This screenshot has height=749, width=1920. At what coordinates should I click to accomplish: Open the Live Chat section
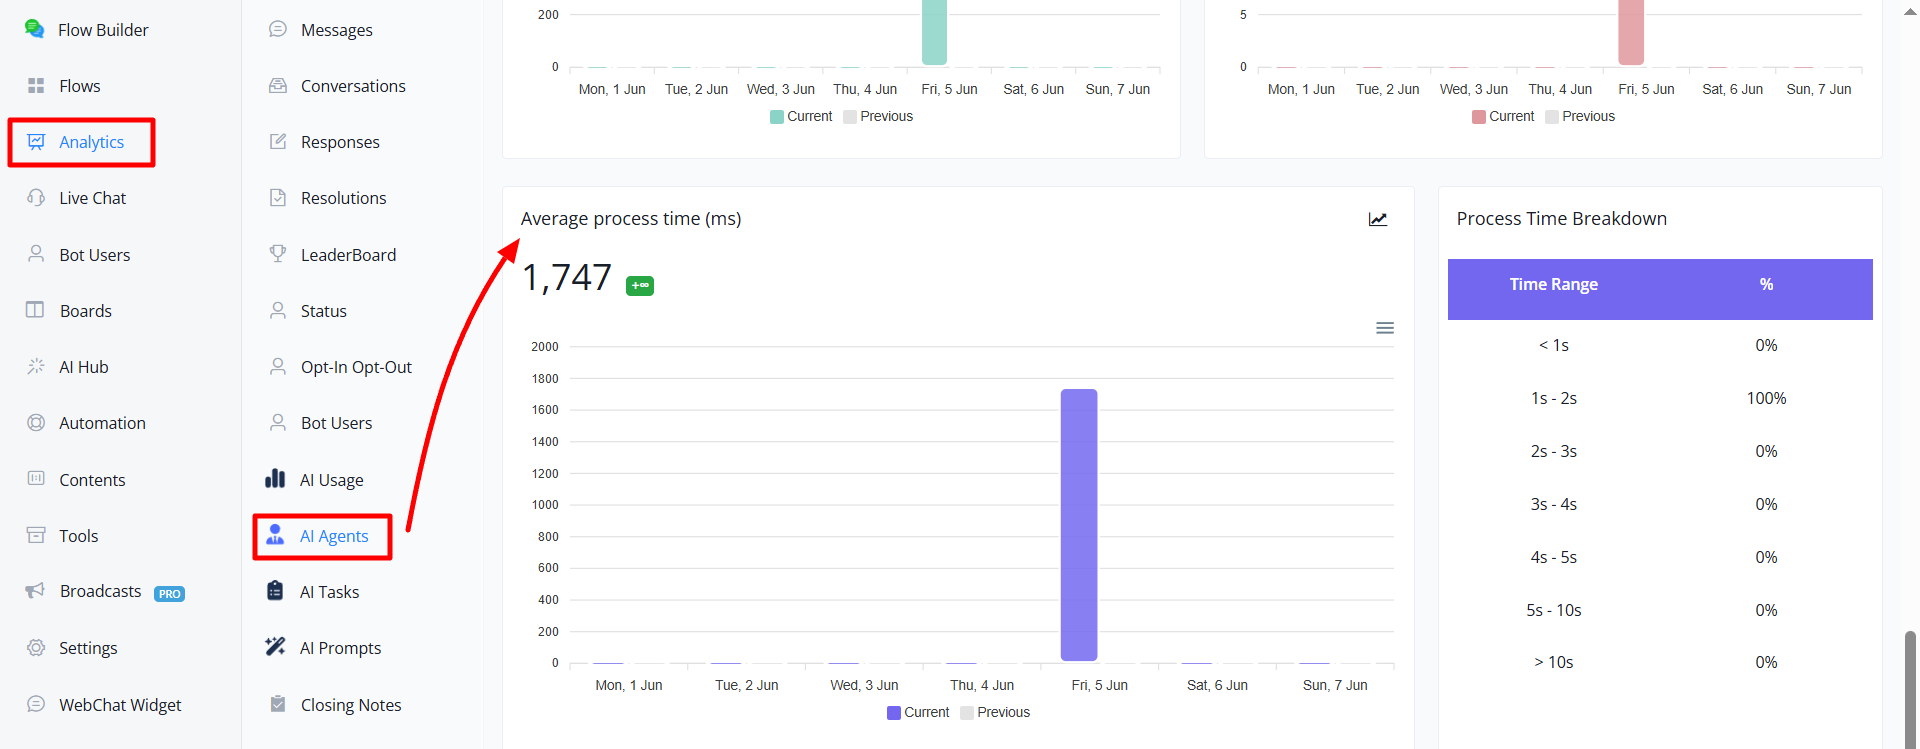pos(93,198)
